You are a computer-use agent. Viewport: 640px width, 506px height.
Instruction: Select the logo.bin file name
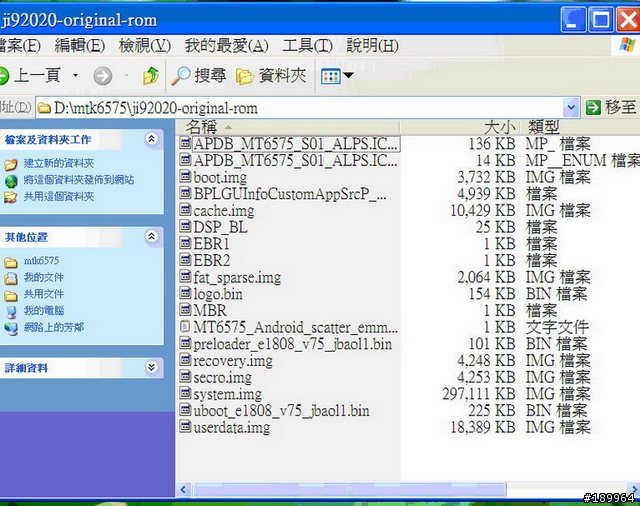click(218, 294)
